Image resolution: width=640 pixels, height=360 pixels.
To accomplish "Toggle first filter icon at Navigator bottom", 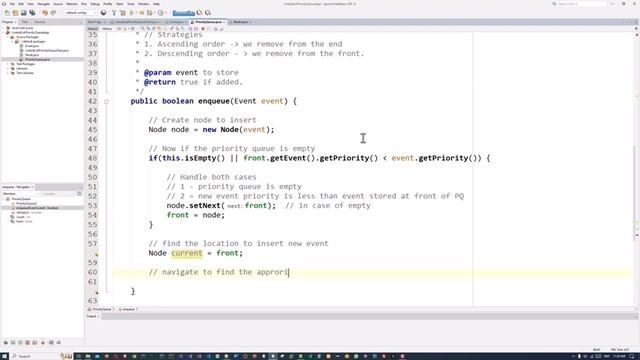I will click(x=6, y=343).
